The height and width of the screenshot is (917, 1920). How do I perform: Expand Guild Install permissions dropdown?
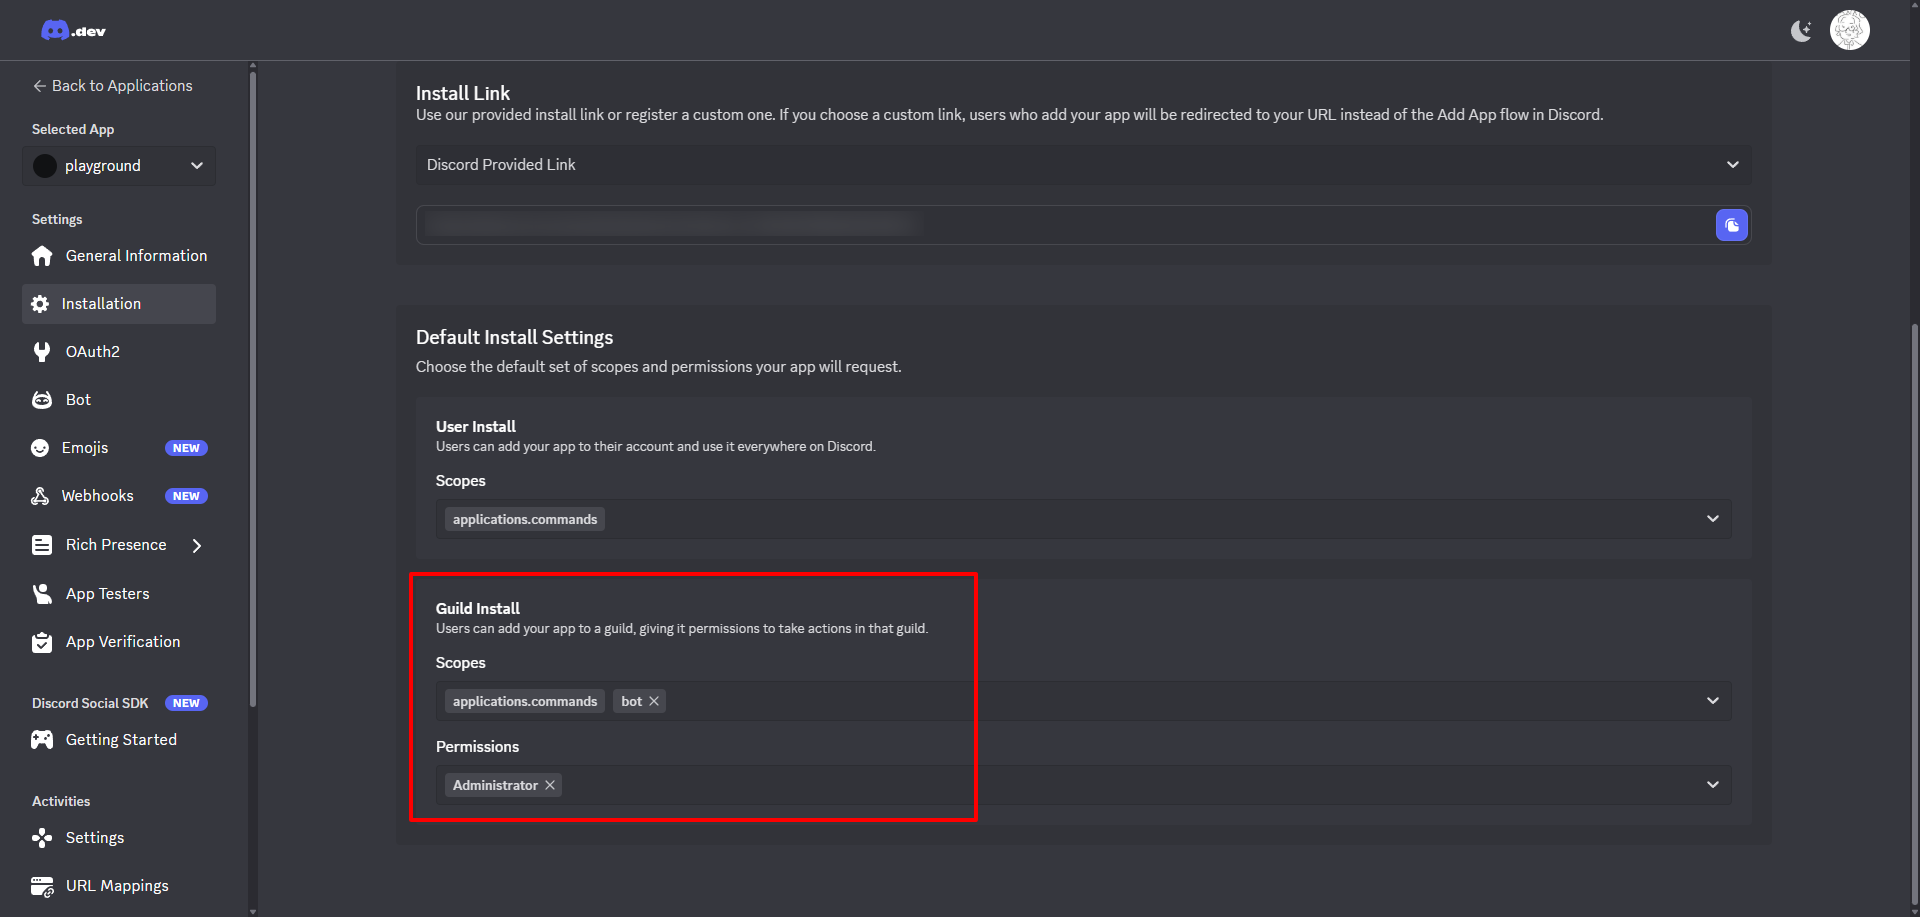pos(1712,785)
